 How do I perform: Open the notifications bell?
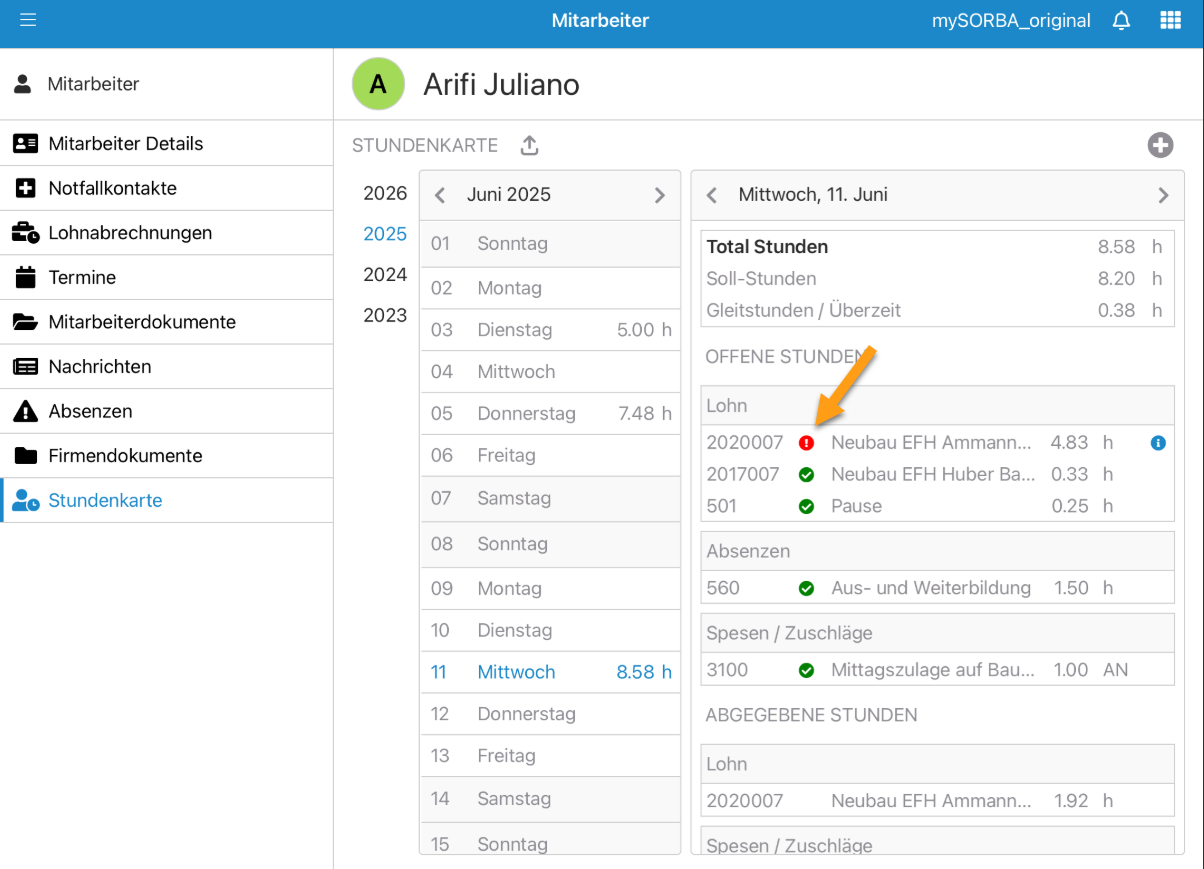click(x=1121, y=20)
